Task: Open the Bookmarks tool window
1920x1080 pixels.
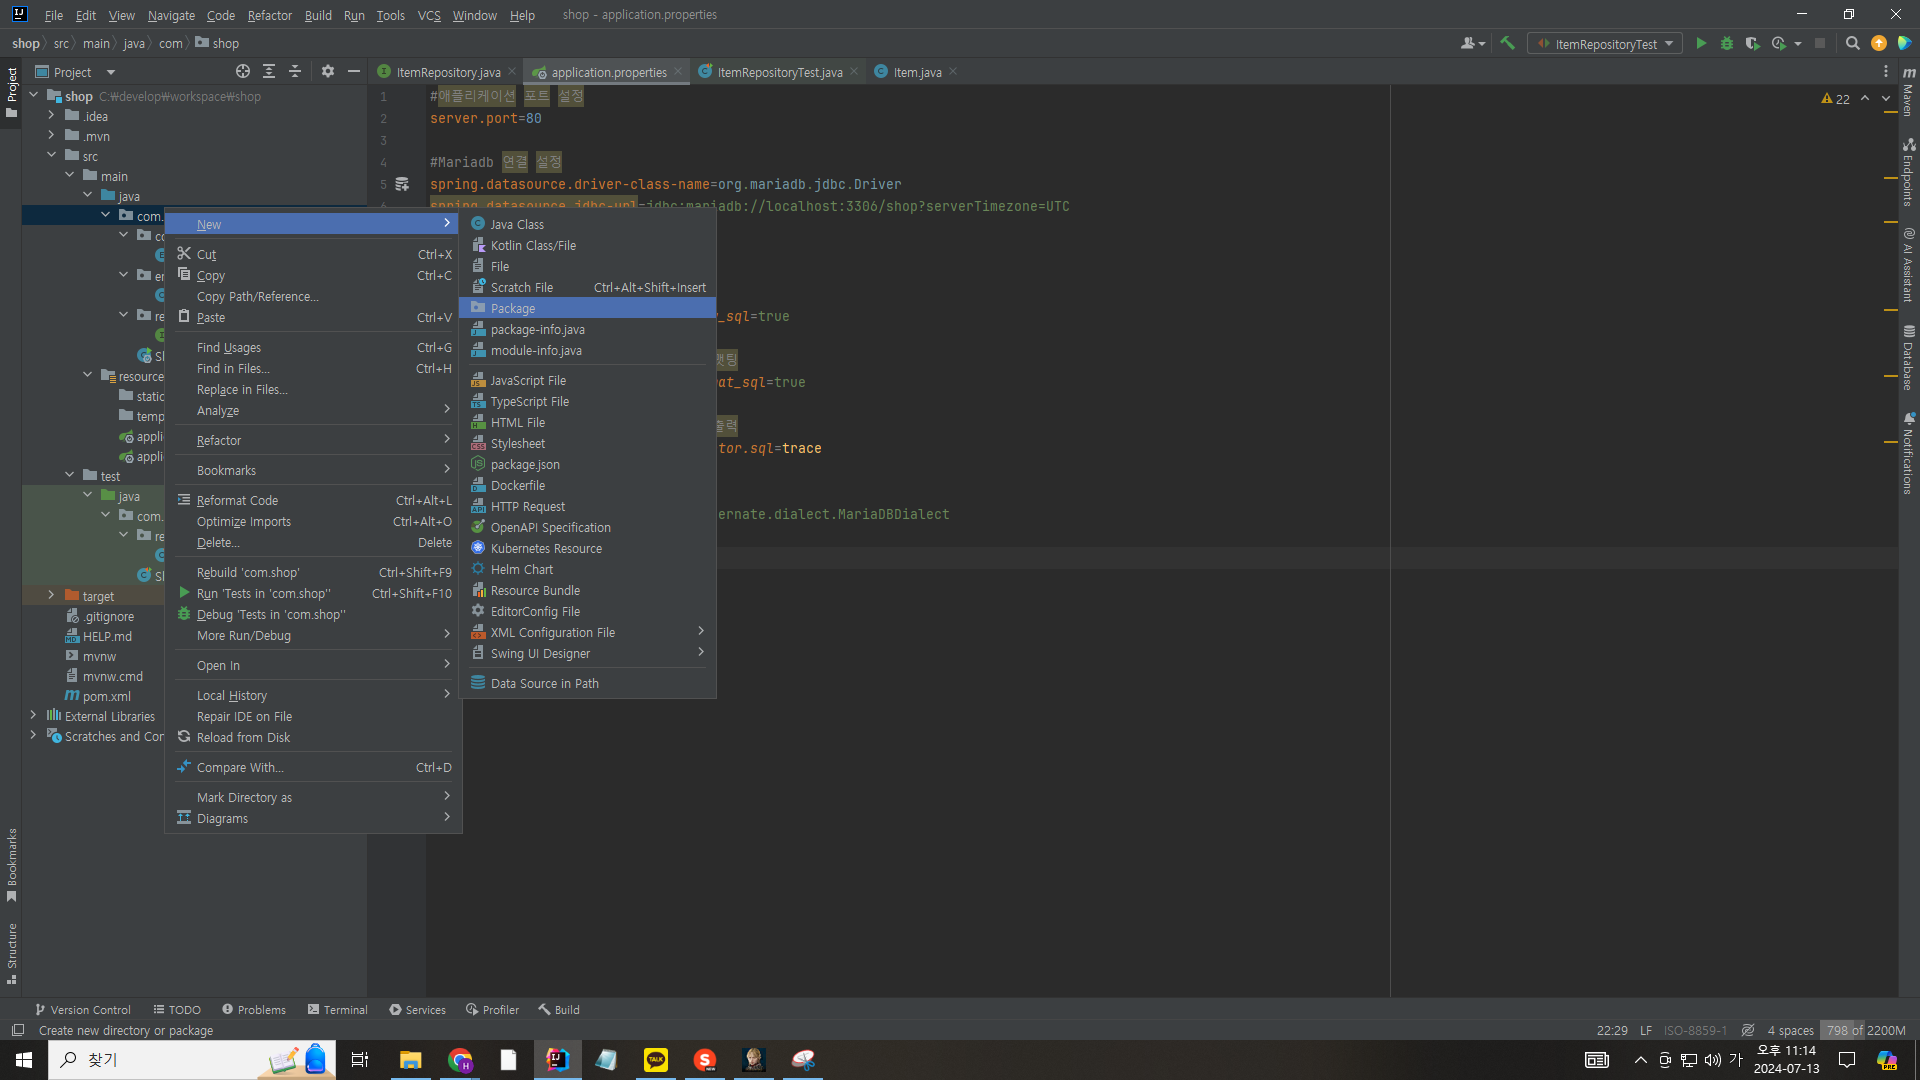Action: coord(12,866)
